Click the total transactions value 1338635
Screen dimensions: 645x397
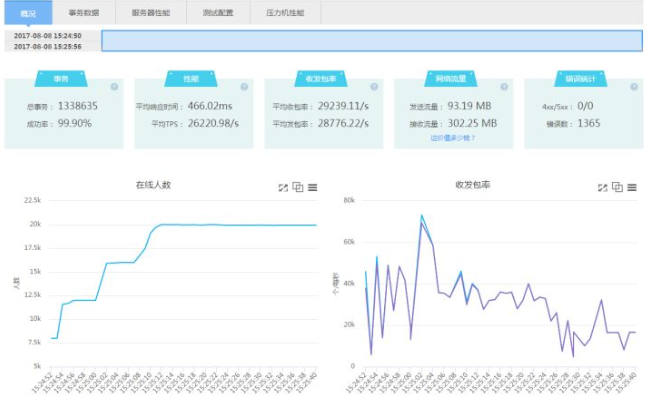click(x=78, y=106)
